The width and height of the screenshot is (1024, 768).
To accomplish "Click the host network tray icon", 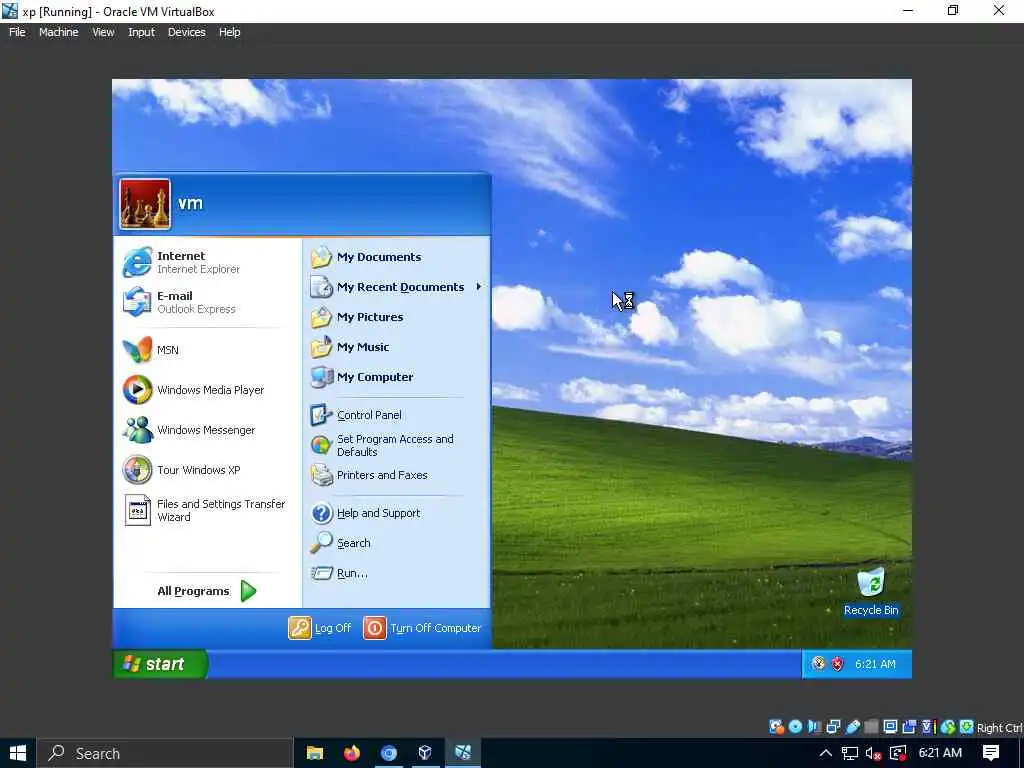I will pos(850,753).
